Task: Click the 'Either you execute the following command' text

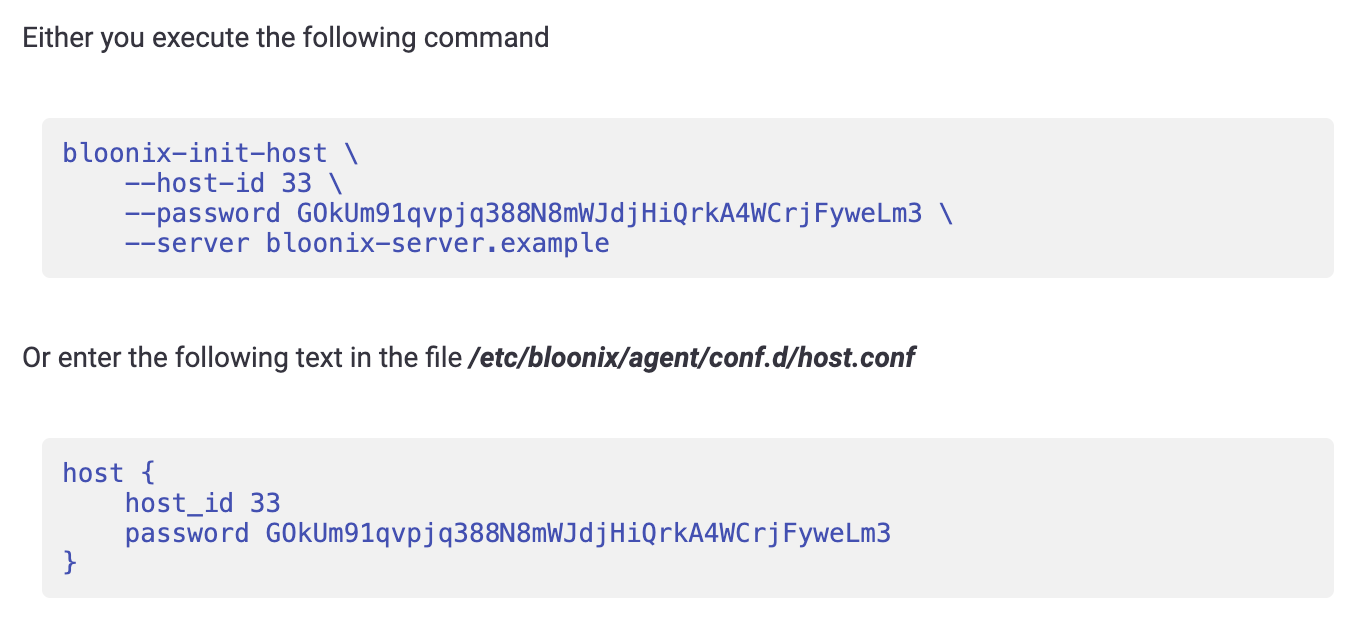Action: click(286, 38)
